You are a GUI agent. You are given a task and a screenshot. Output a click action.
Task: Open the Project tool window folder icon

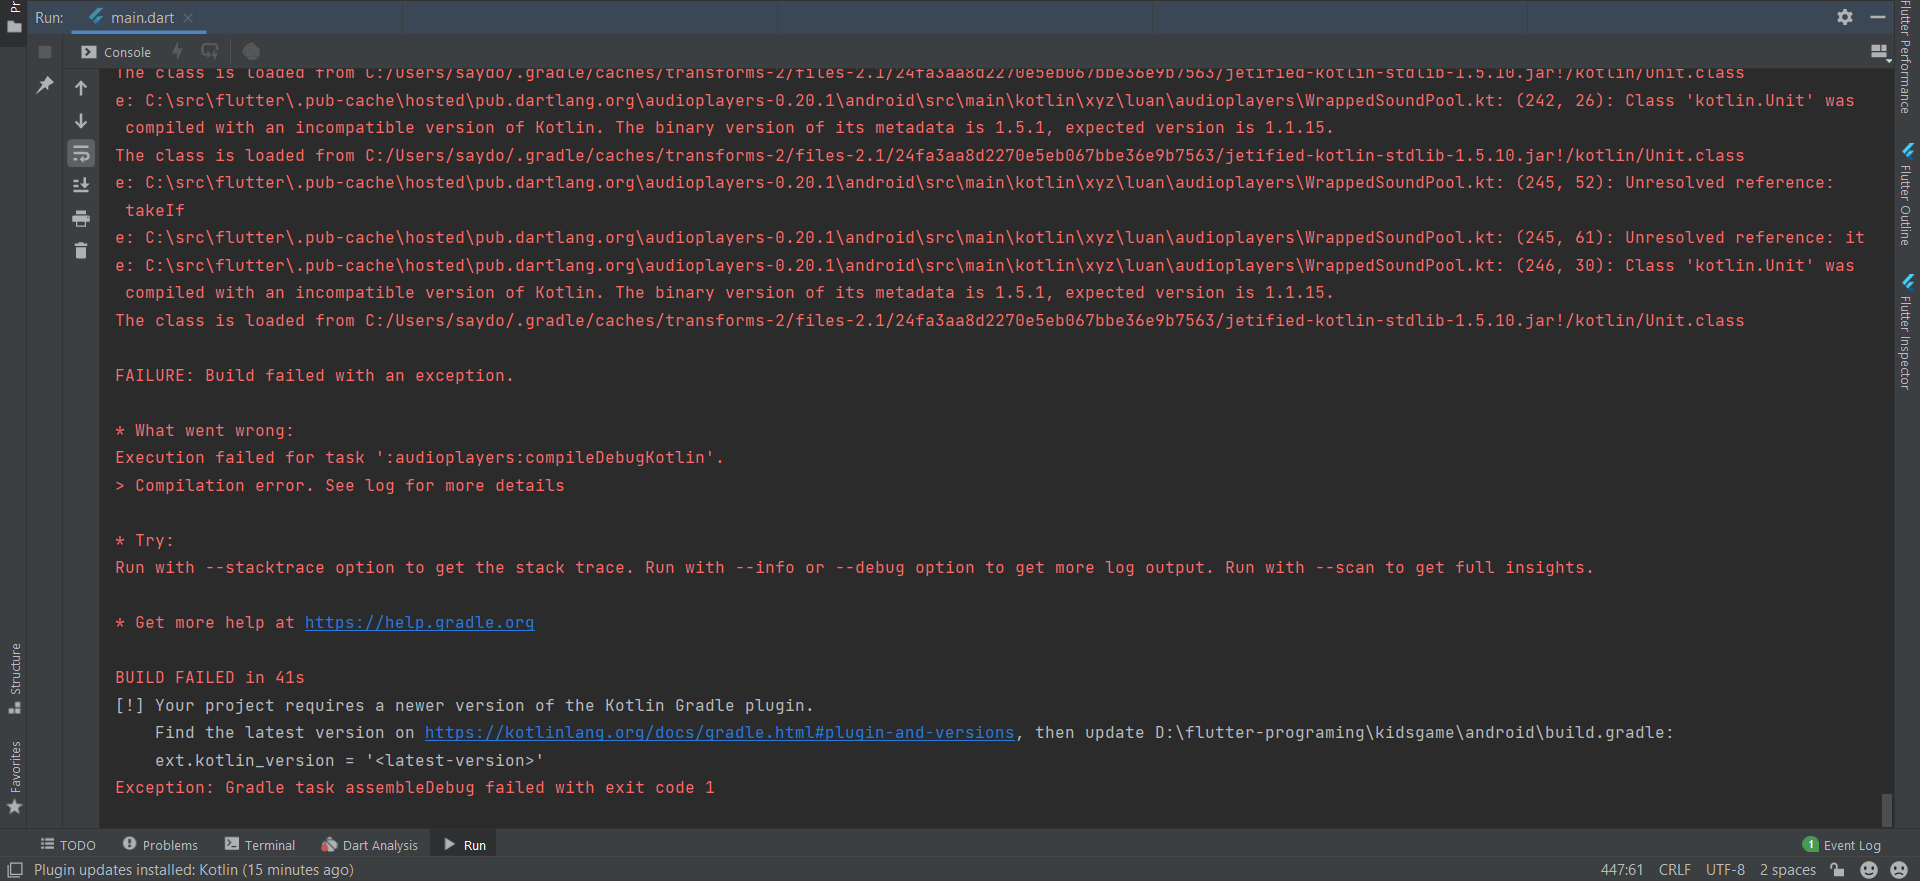pos(14,27)
